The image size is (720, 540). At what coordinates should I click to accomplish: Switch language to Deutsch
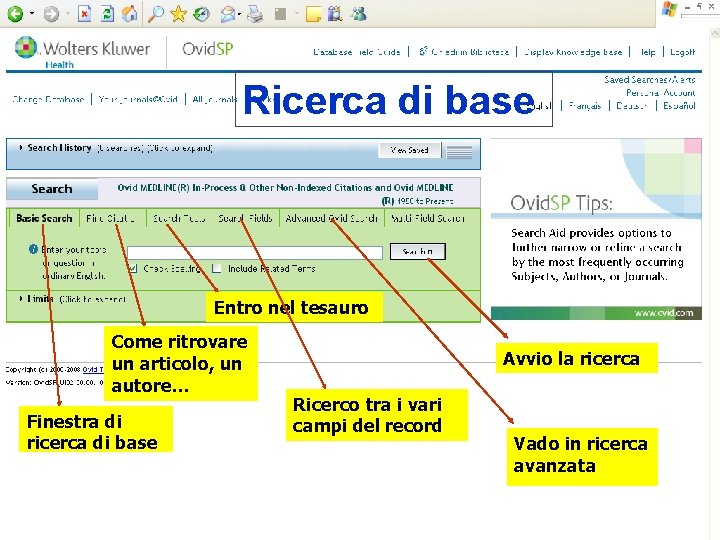[632, 106]
